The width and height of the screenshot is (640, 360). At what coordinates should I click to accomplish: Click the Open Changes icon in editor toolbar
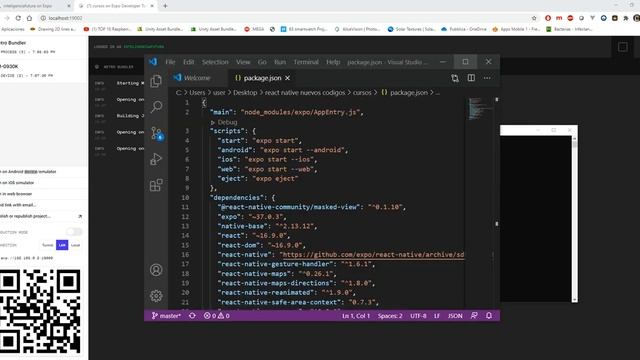pyautogui.click(x=455, y=78)
